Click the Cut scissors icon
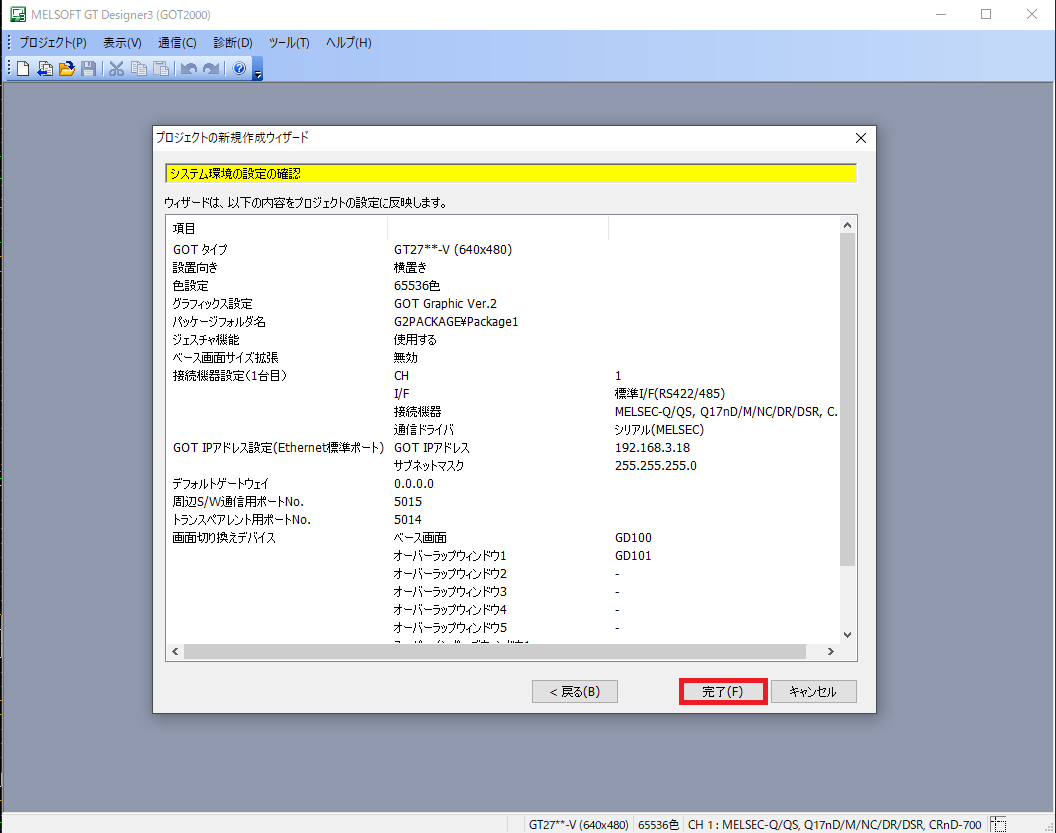The width and height of the screenshot is (1056, 833). 116,69
